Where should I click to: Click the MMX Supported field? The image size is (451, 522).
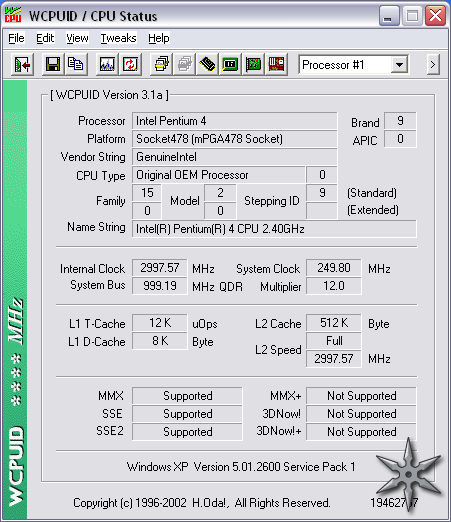187,396
